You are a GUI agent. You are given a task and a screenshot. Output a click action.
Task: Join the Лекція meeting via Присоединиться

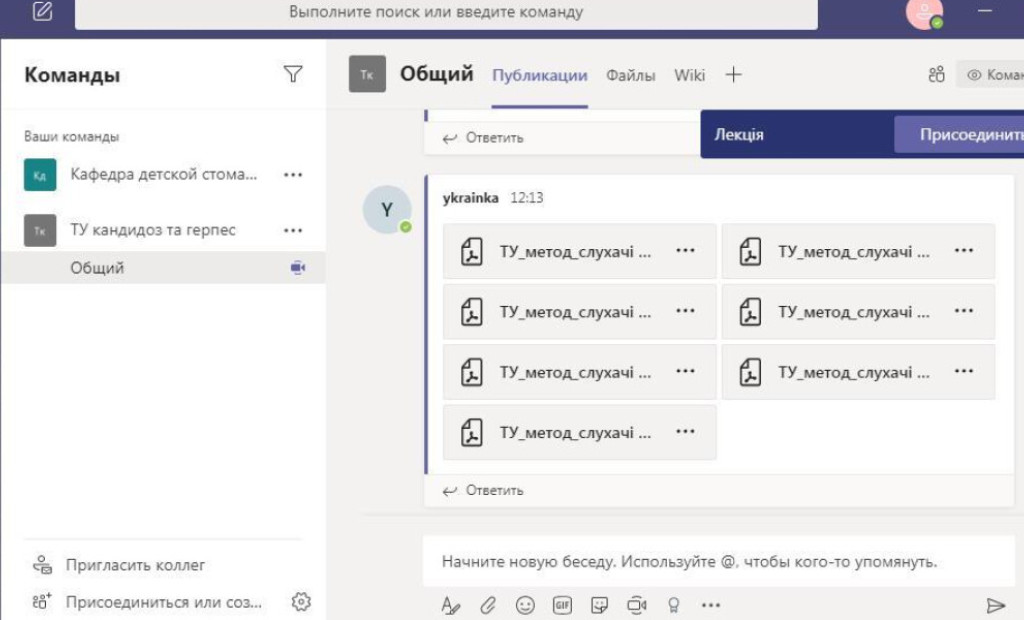[x=975, y=134]
